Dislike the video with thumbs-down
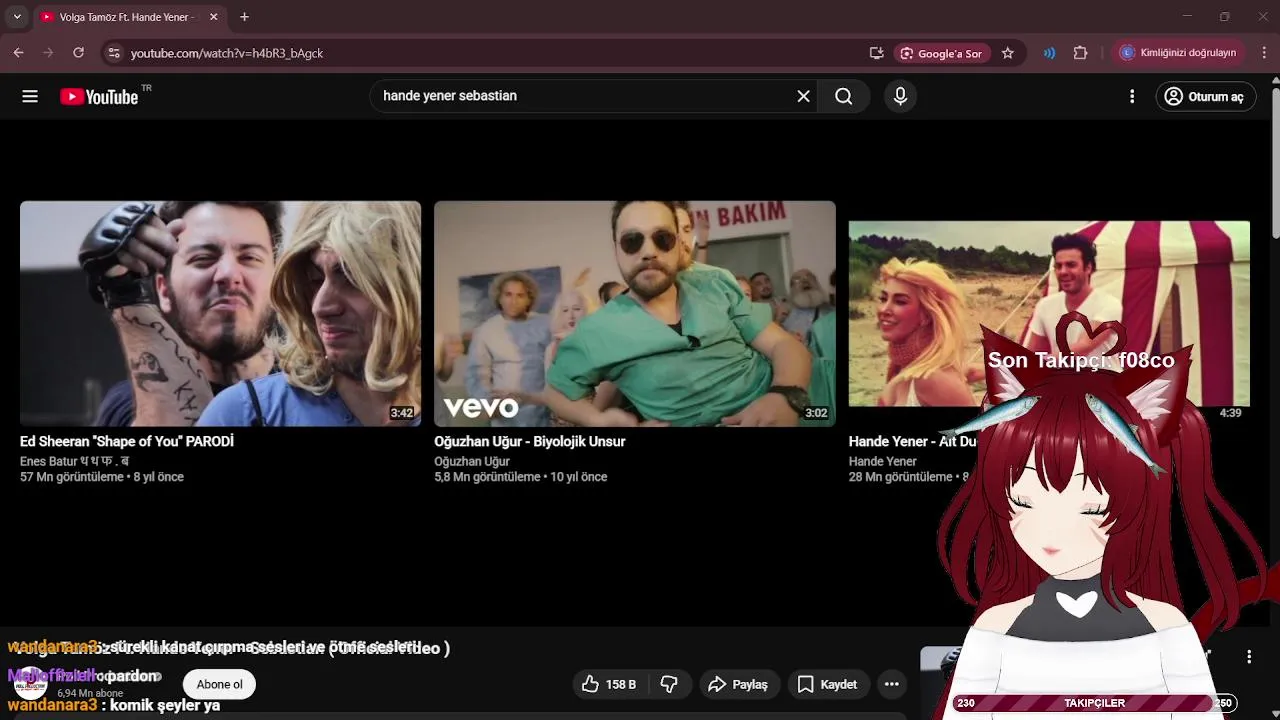 tap(669, 684)
